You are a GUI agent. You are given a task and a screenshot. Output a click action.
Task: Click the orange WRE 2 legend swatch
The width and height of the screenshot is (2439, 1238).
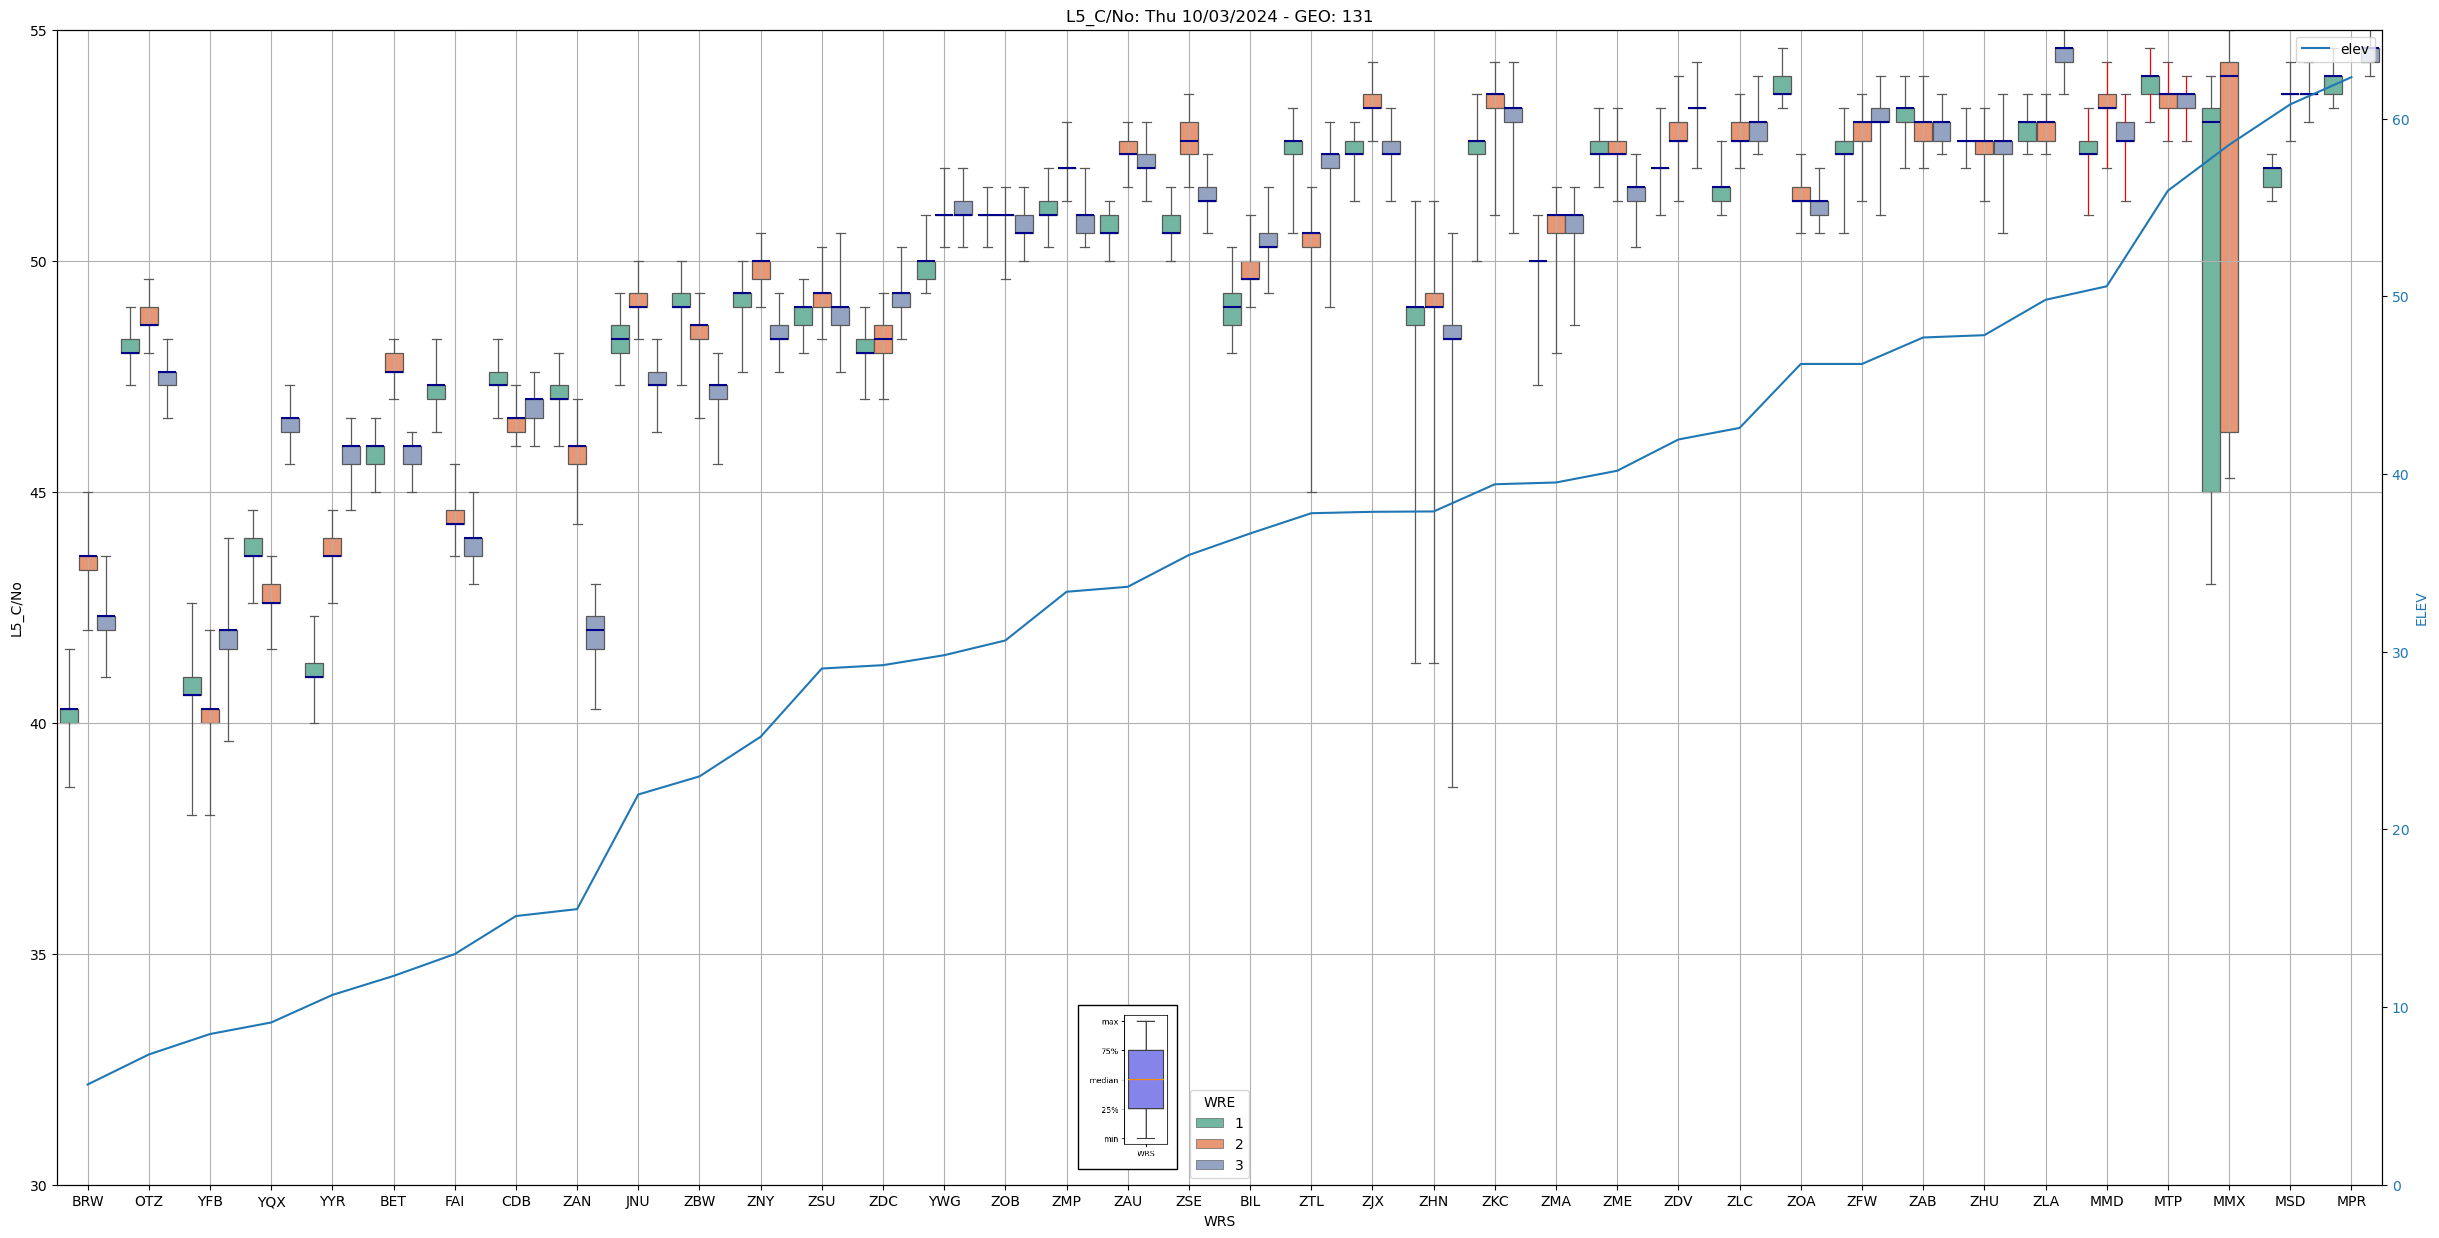pyautogui.click(x=1209, y=1144)
